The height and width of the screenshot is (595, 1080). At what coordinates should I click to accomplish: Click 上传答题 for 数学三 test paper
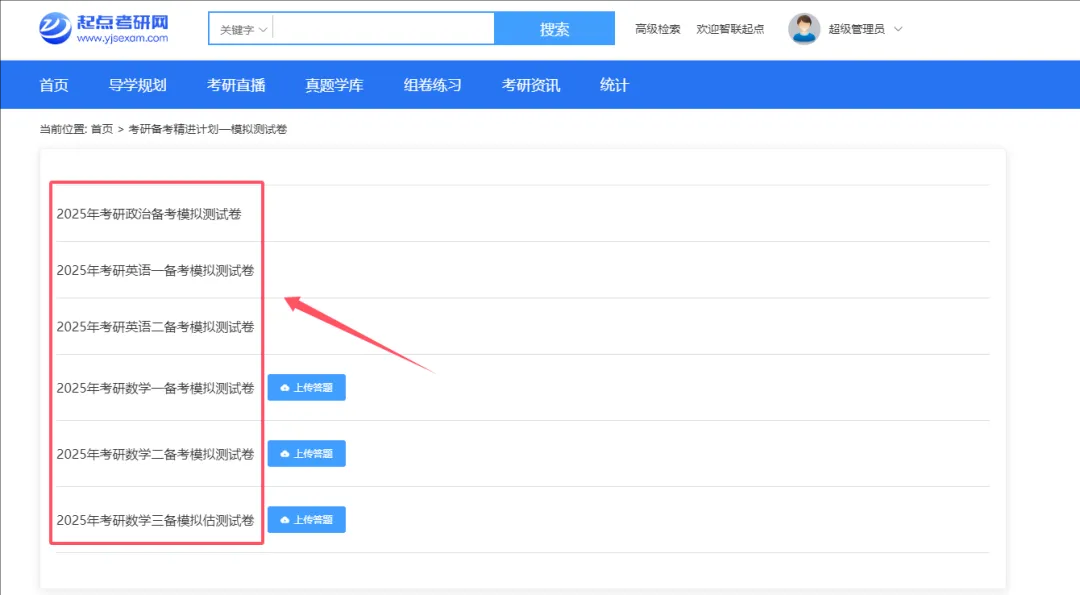click(306, 520)
